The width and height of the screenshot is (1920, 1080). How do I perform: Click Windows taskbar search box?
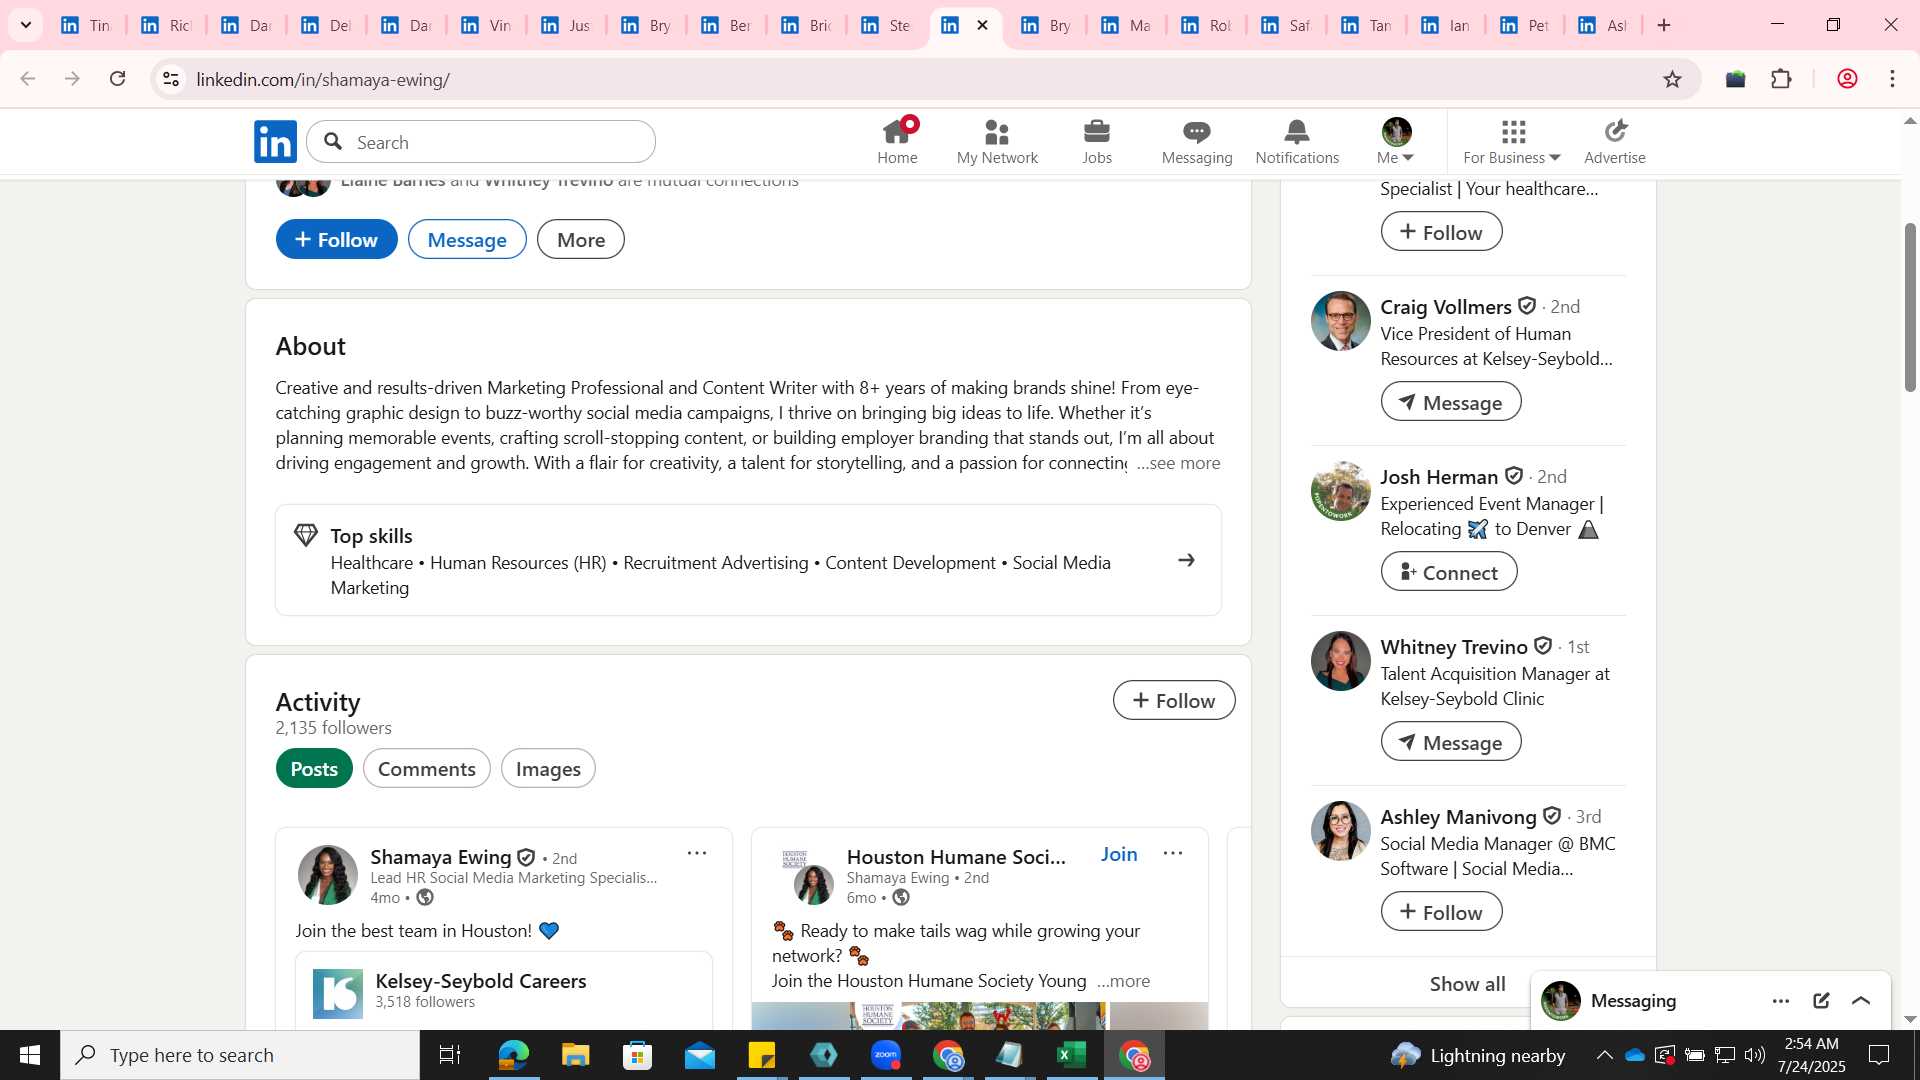[x=240, y=1055]
